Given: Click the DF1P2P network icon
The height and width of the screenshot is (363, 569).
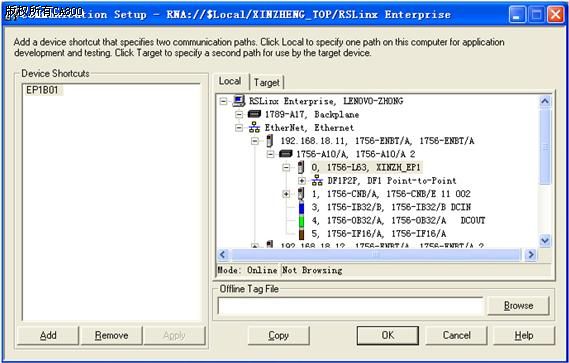Looking at the screenshot, I should pos(317,180).
